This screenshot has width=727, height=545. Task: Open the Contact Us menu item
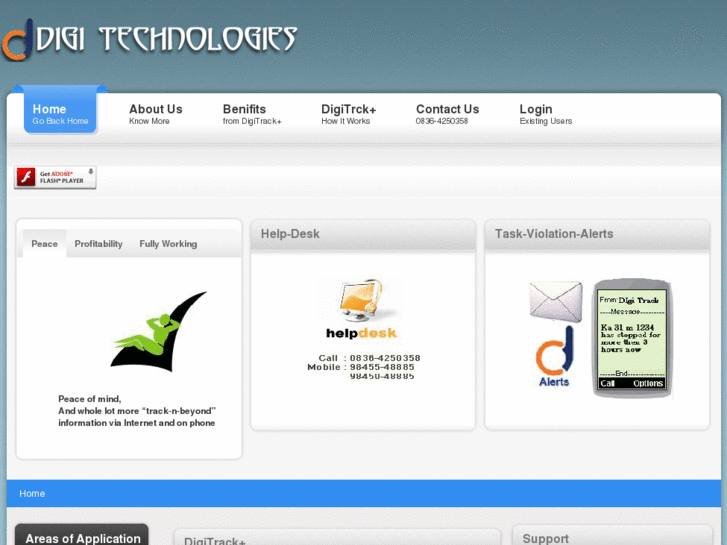[x=447, y=114]
